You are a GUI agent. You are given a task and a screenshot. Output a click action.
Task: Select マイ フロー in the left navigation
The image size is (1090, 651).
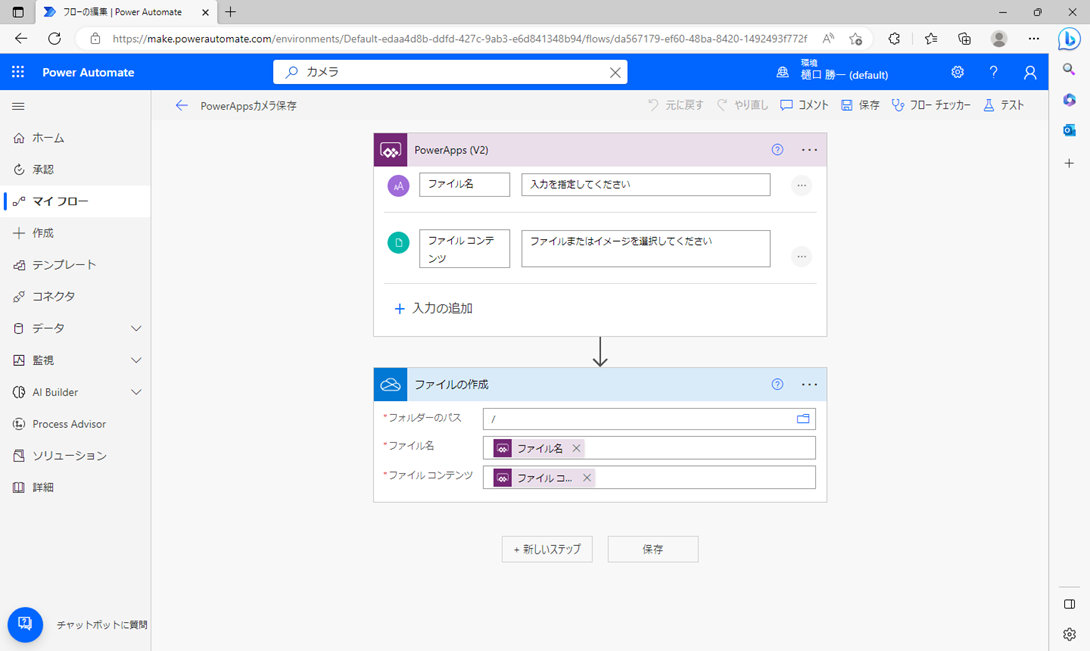[75, 201]
